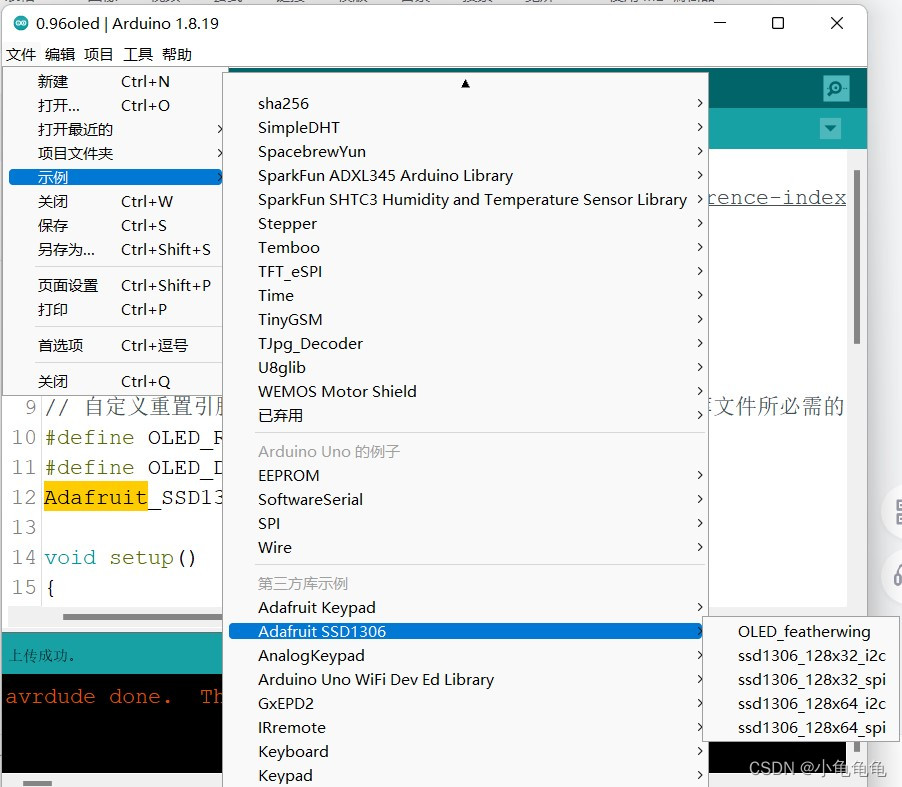This screenshot has width=902, height=787.
Task: Select the highlighted 示例 menu entry
Action: [x=116, y=178]
